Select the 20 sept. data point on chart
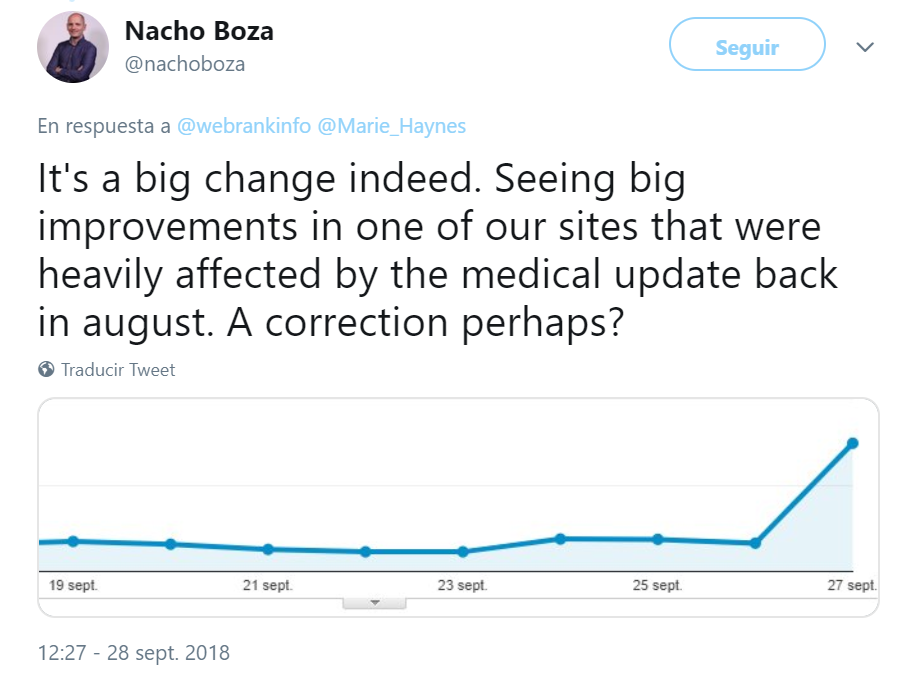The height and width of the screenshot is (676, 908). 170,544
